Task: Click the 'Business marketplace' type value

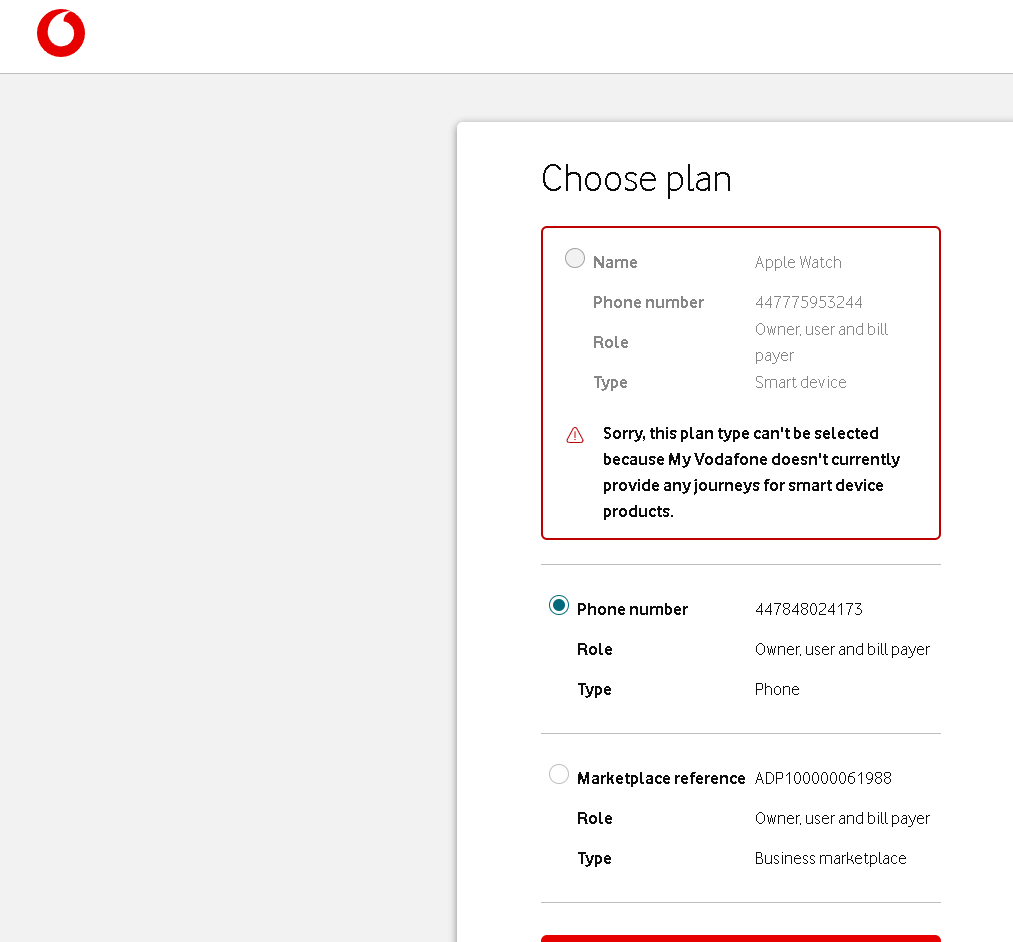Action: click(x=830, y=858)
